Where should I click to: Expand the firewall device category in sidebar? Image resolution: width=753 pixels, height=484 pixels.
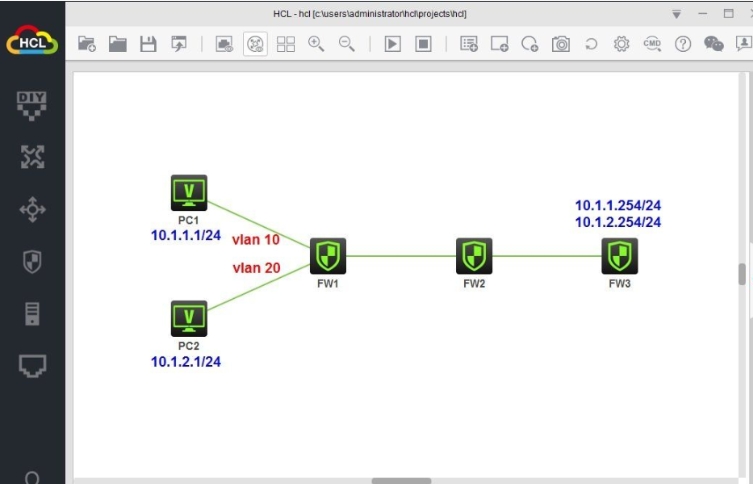(32, 261)
